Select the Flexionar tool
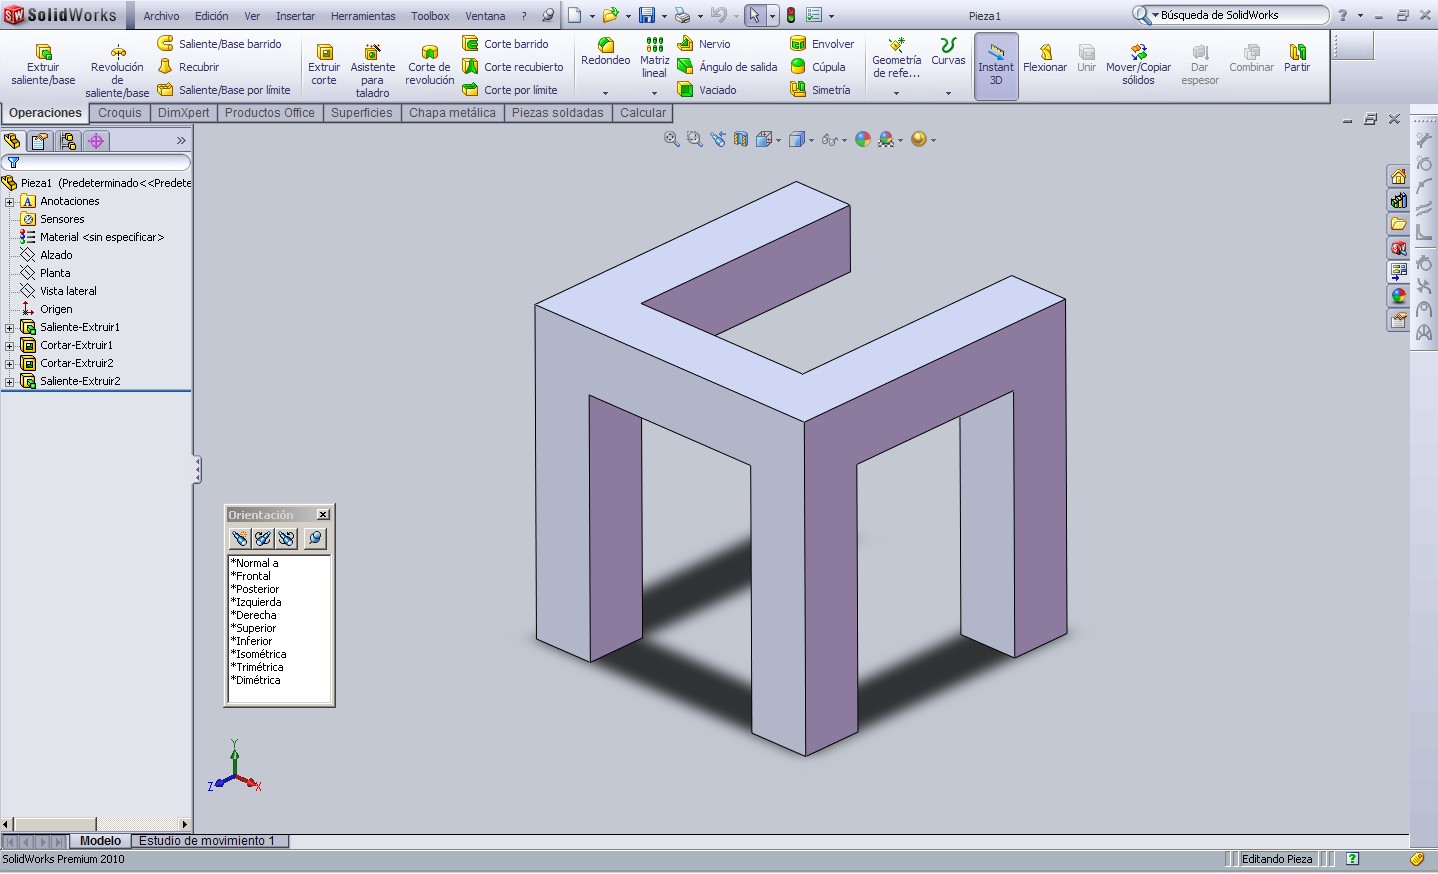The height and width of the screenshot is (874, 1438). click(x=1045, y=58)
